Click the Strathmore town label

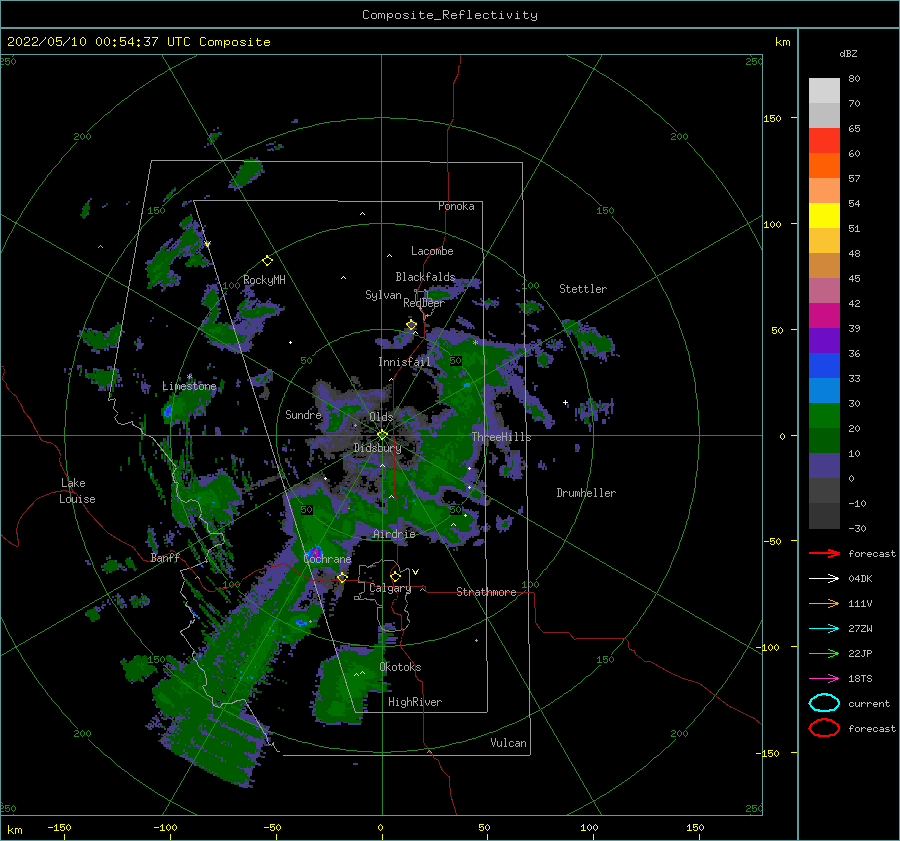pos(486,592)
